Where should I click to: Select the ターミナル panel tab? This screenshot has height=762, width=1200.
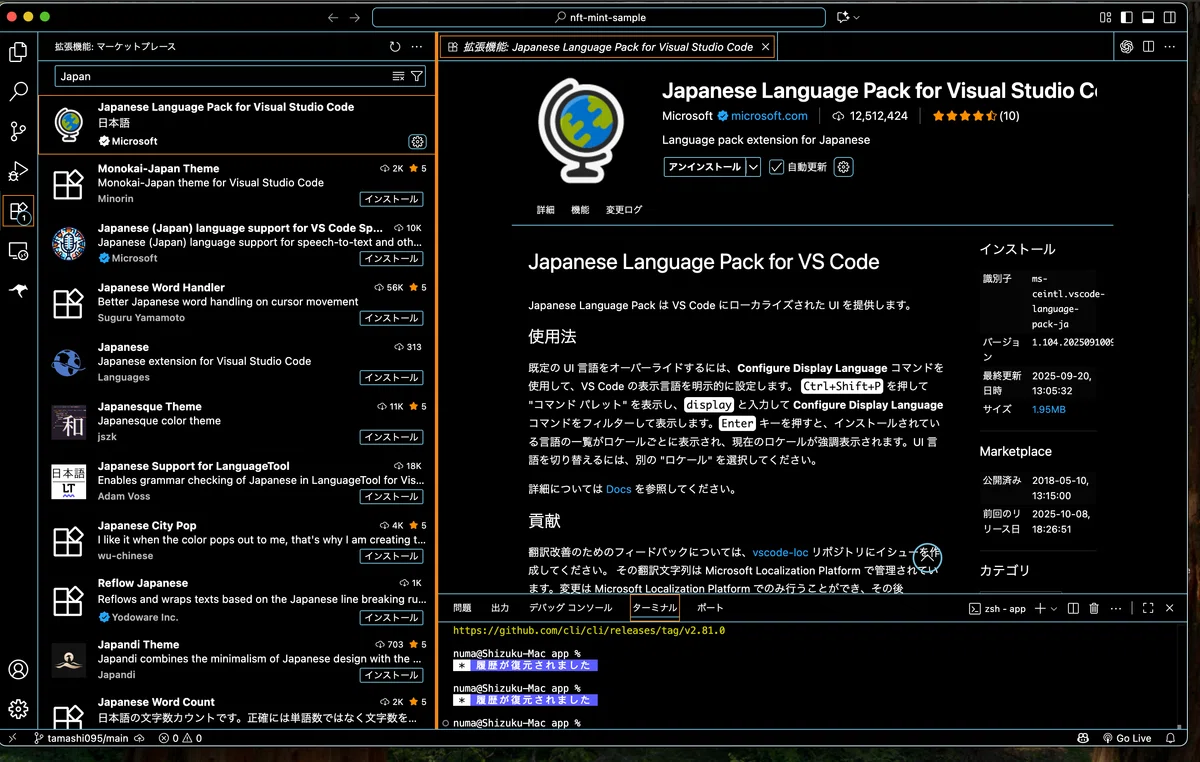click(x=655, y=608)
